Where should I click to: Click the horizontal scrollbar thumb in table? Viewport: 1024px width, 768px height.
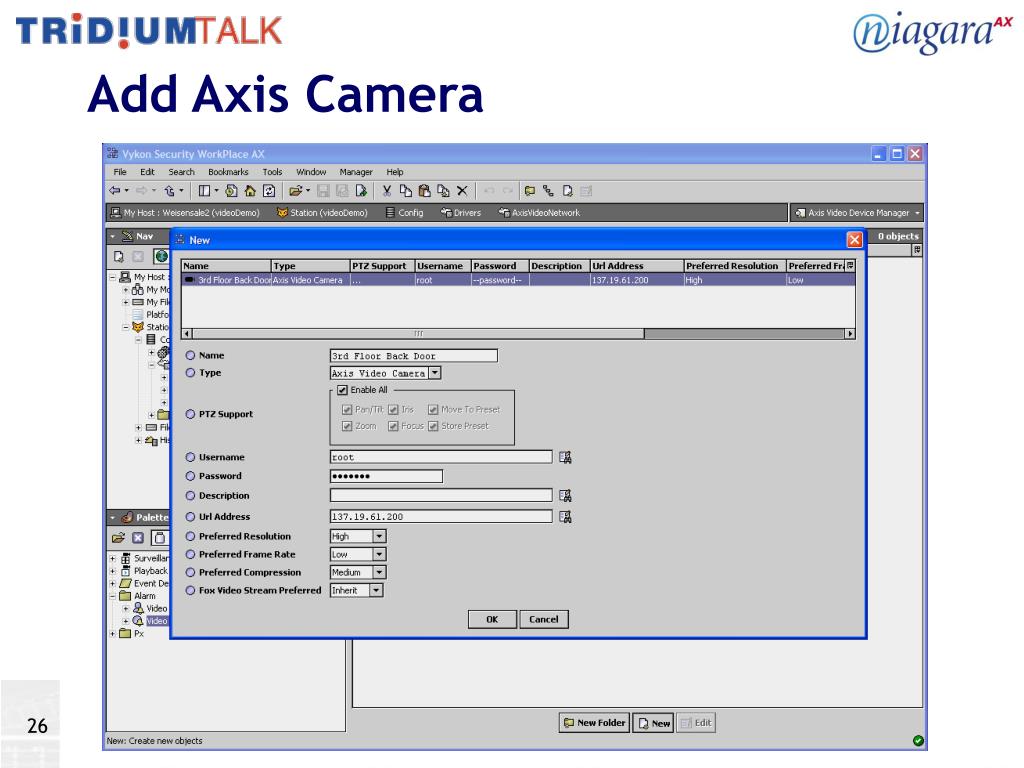418,334
